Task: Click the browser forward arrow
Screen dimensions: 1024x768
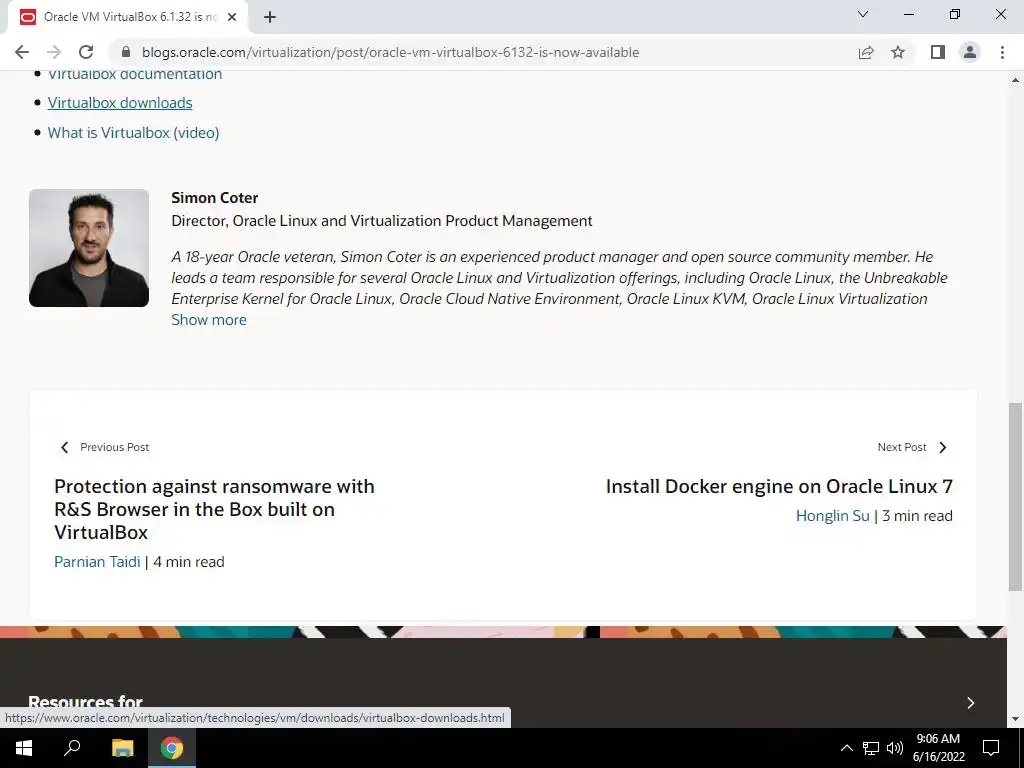Action: tap(54, 52)
